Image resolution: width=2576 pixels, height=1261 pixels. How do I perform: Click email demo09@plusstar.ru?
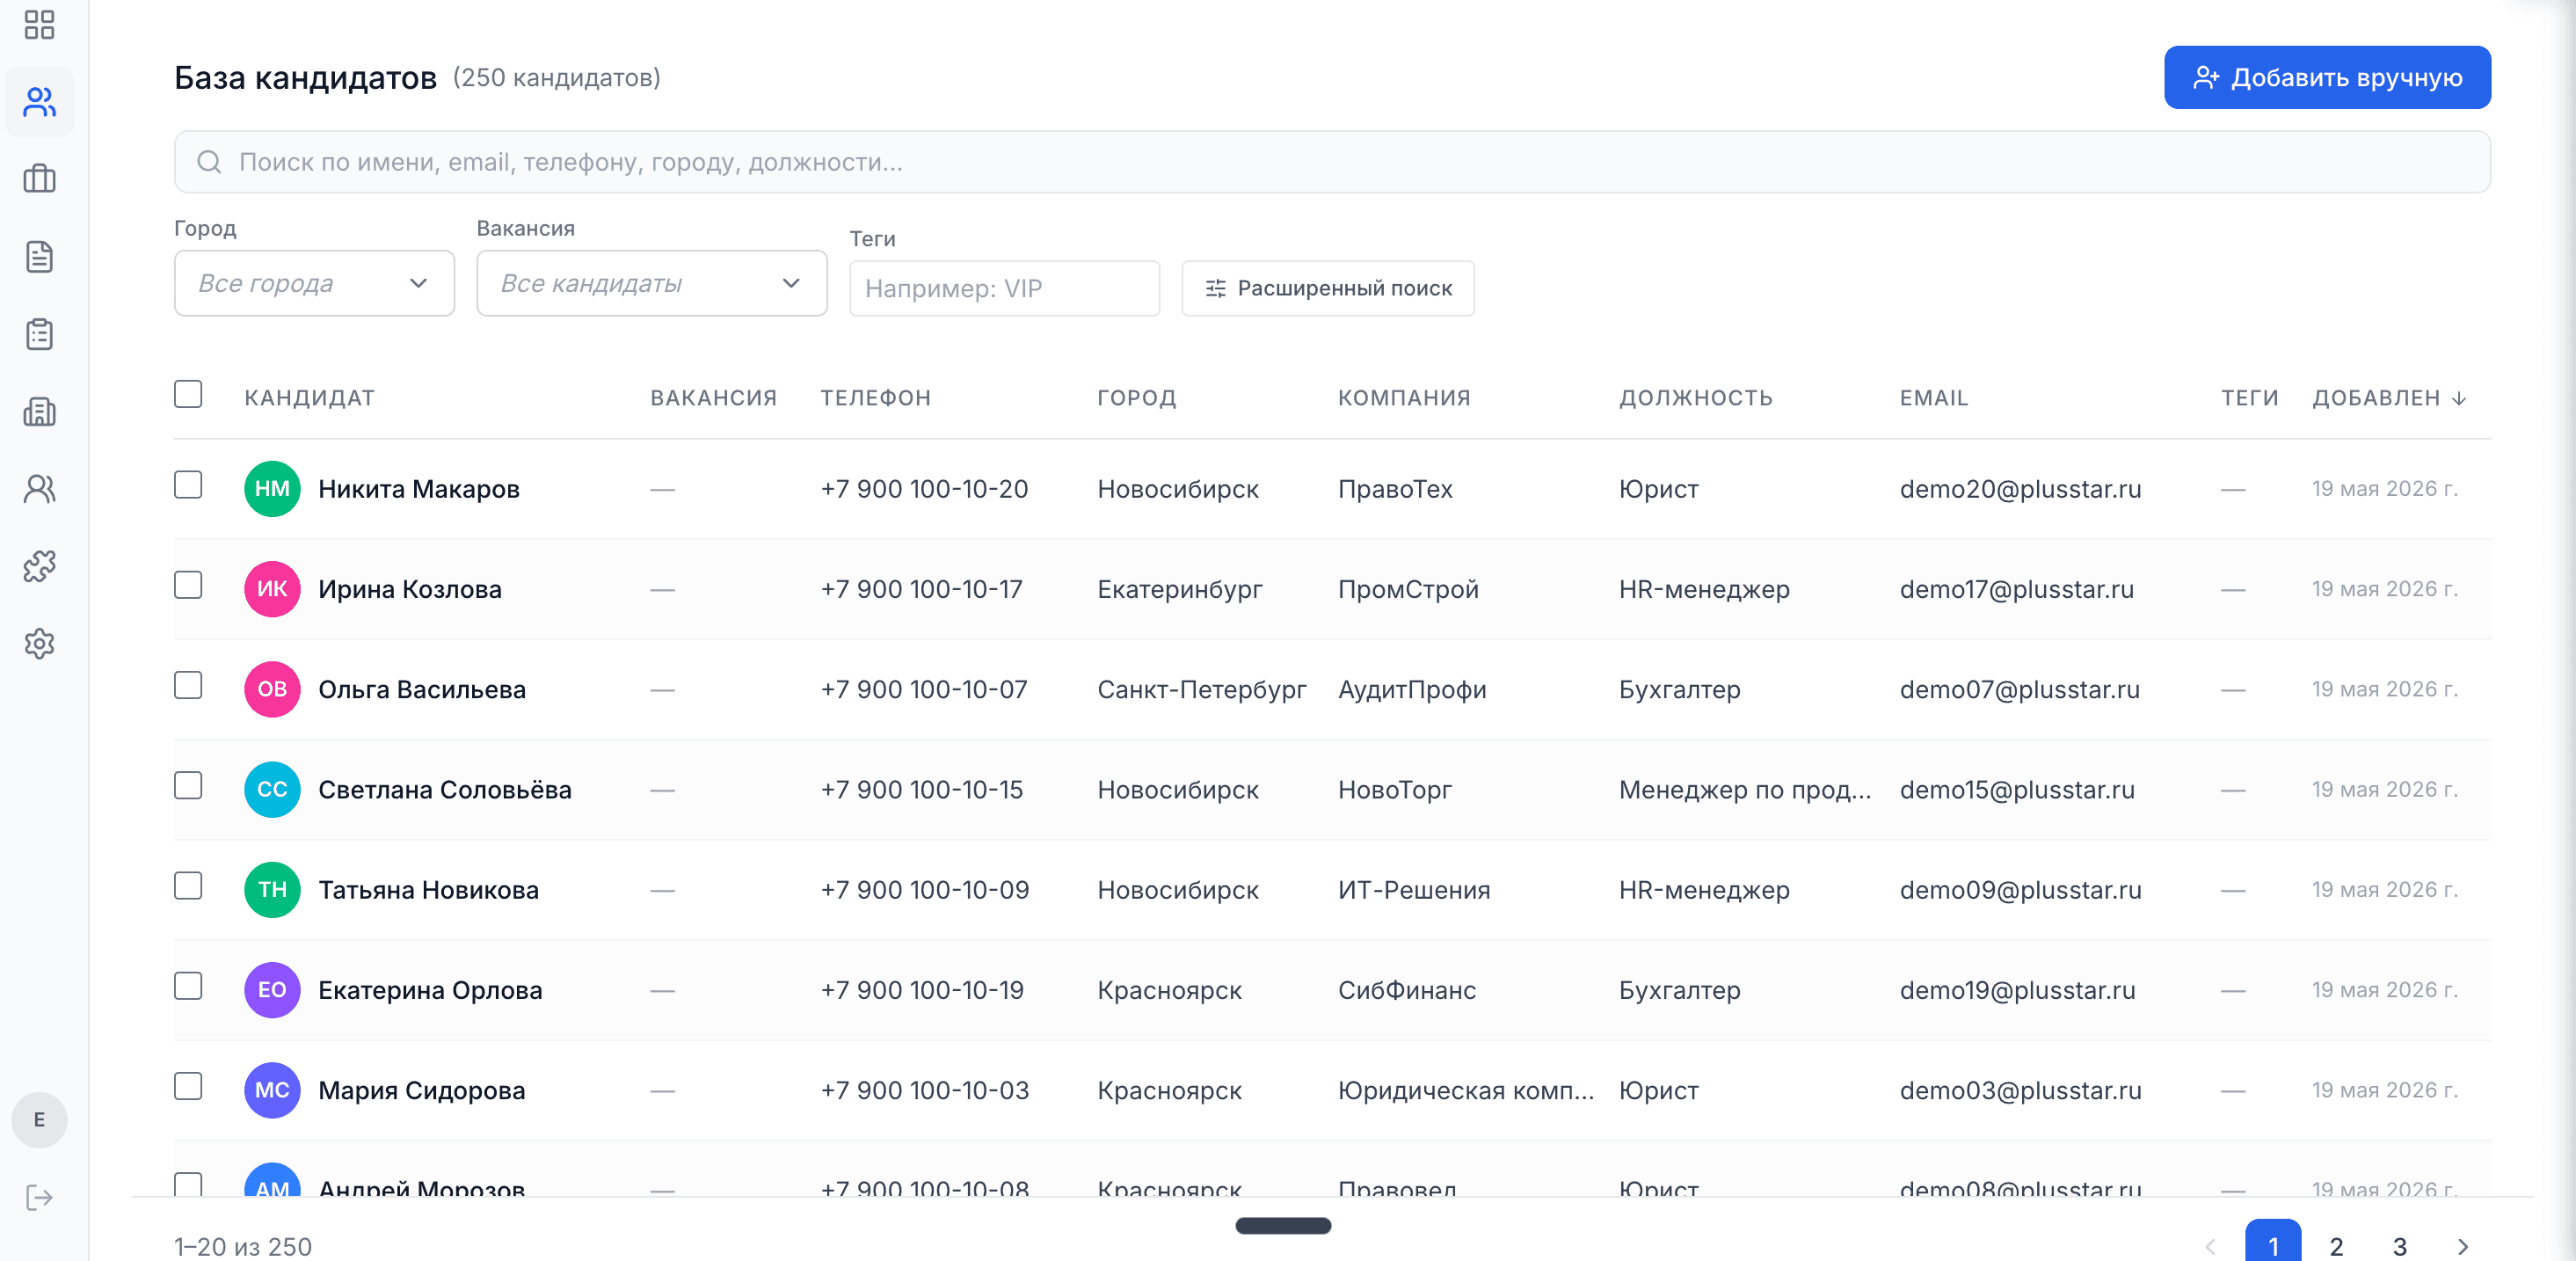click(x=2020, y=889)
